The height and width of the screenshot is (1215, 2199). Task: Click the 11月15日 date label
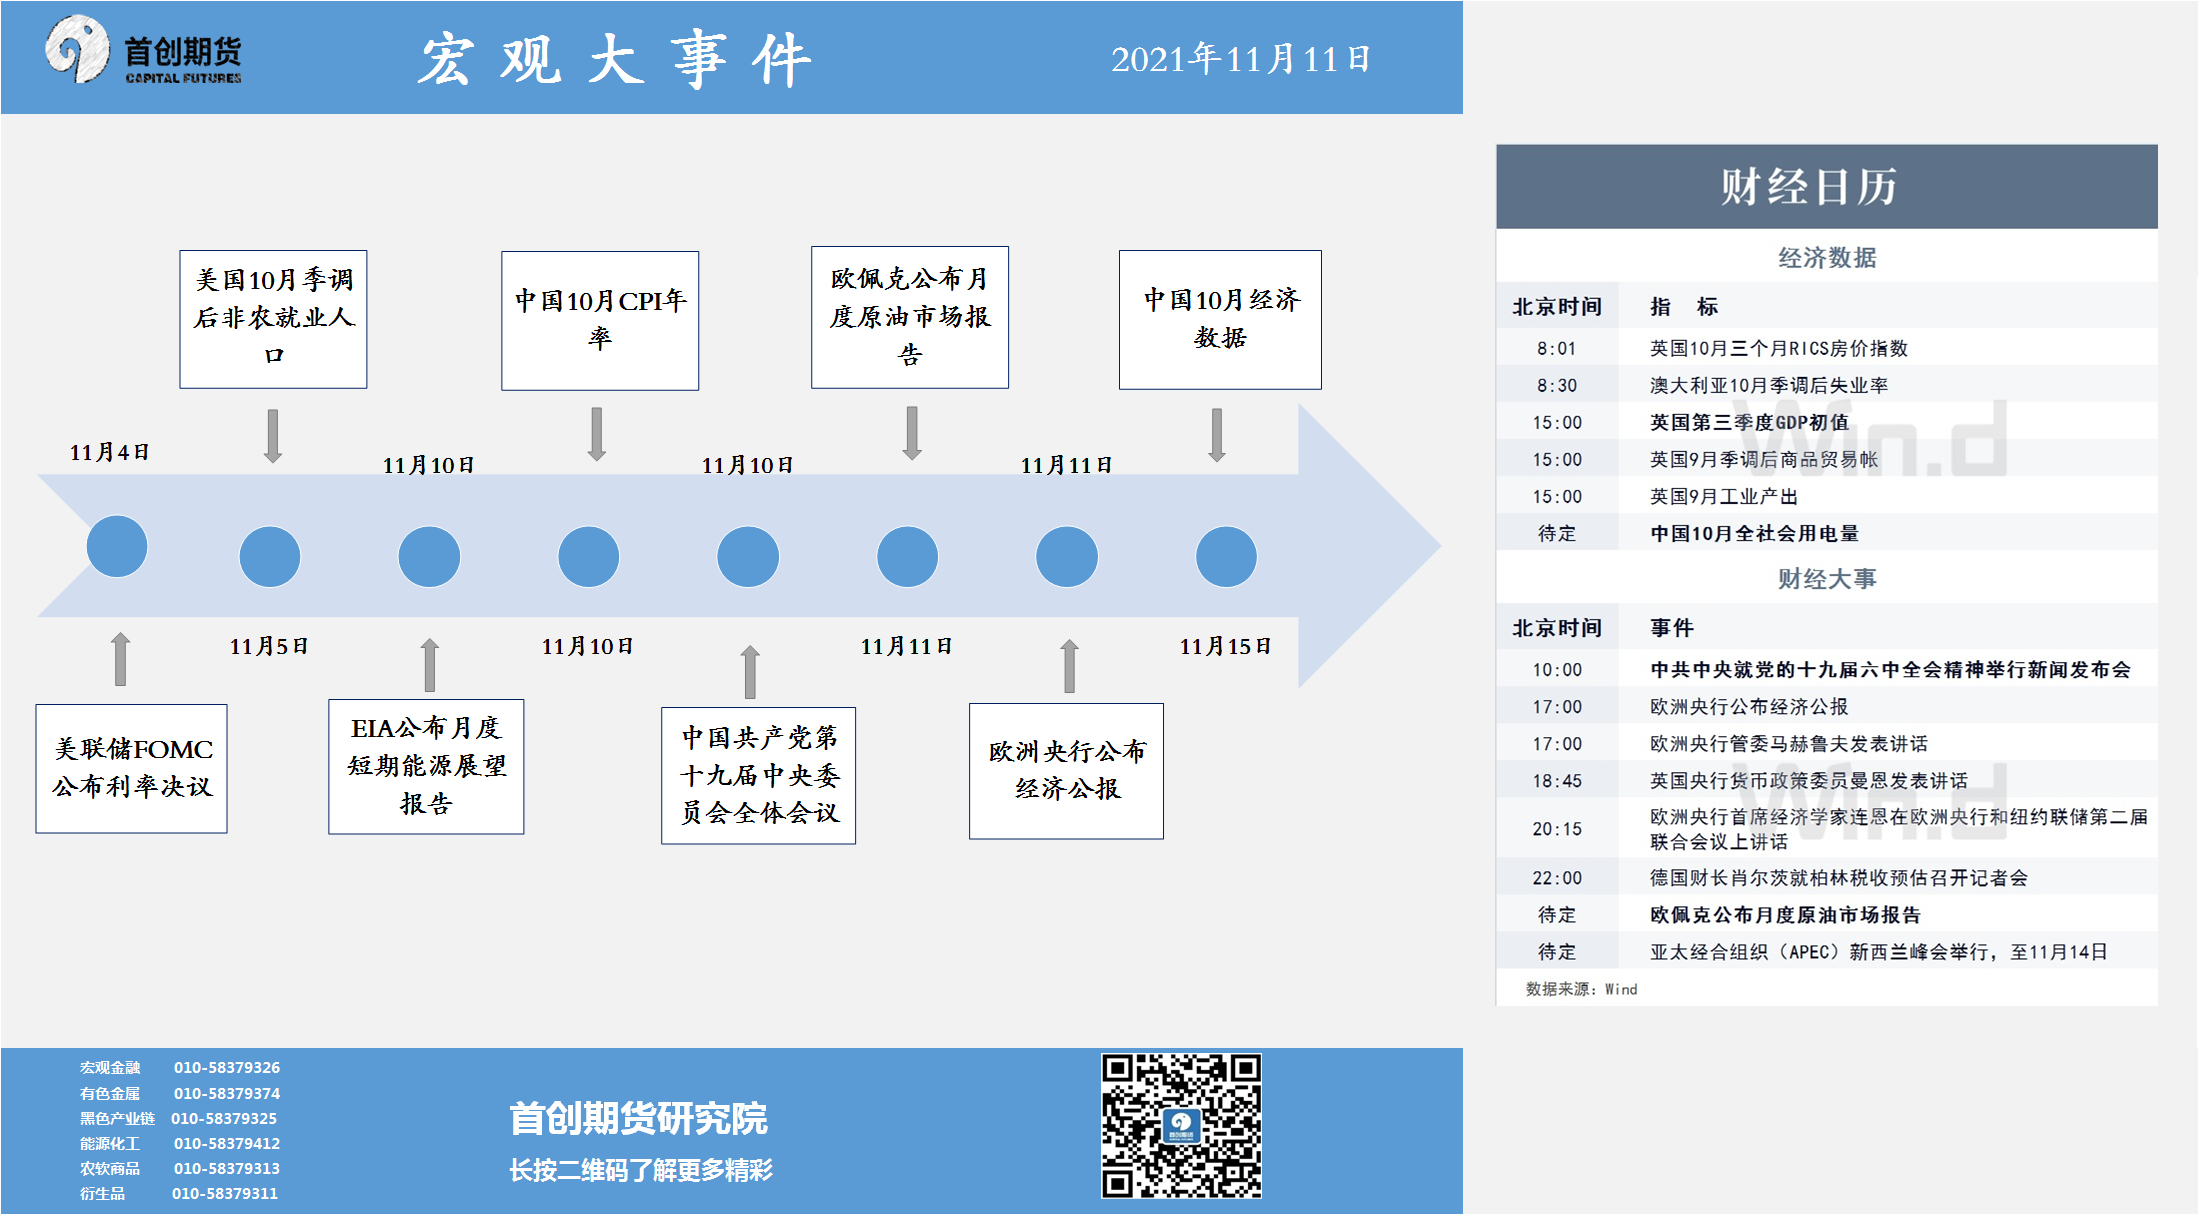1225,646
